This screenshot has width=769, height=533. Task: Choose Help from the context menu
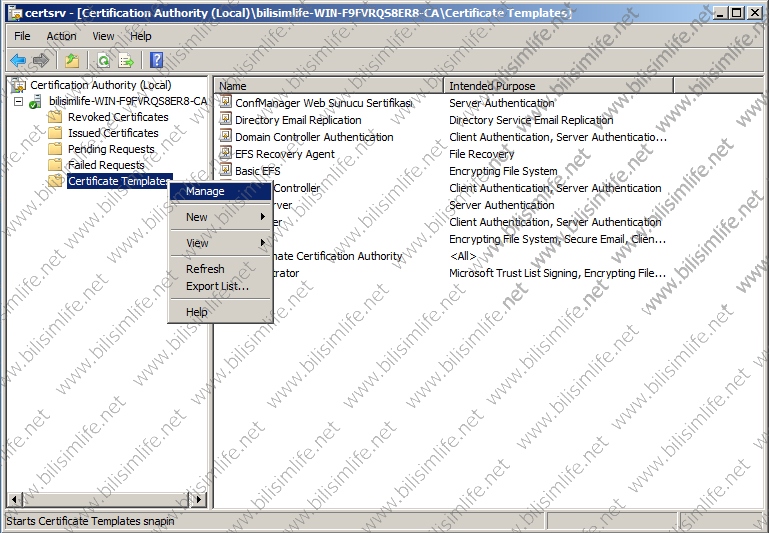pyautogui.click(x=220, y=312)
